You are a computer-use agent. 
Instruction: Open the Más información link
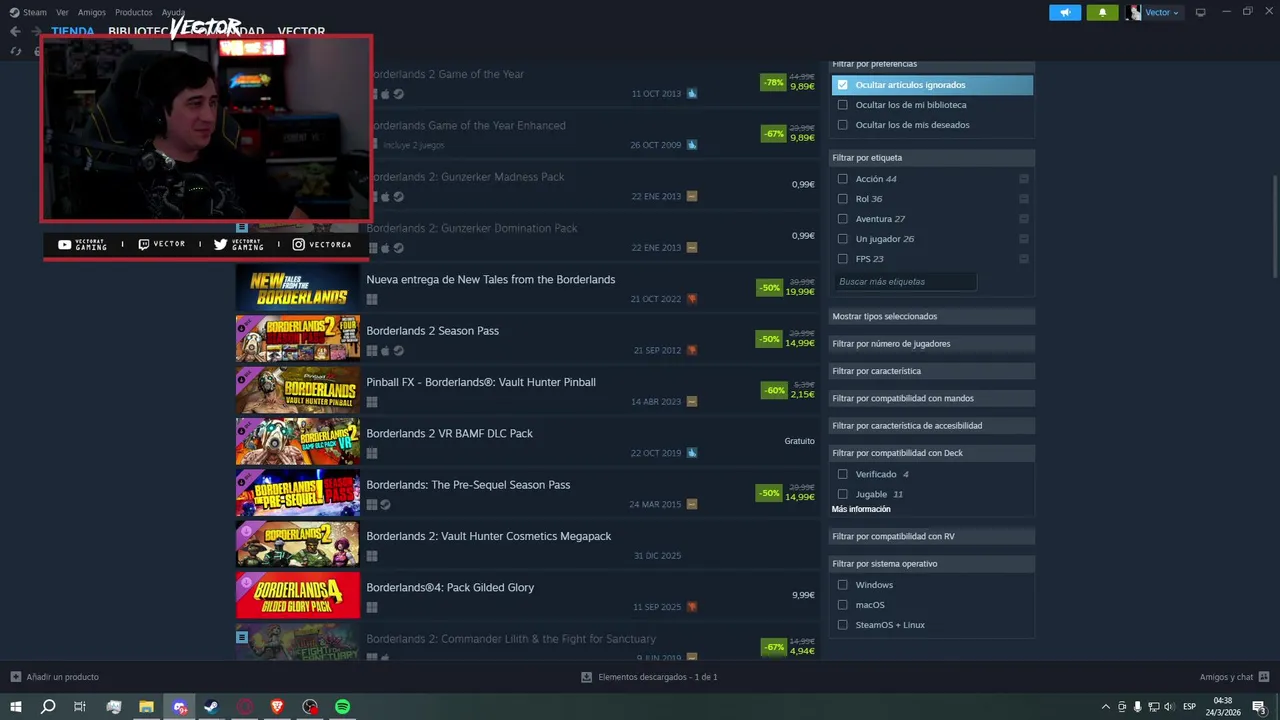[861, 510]
